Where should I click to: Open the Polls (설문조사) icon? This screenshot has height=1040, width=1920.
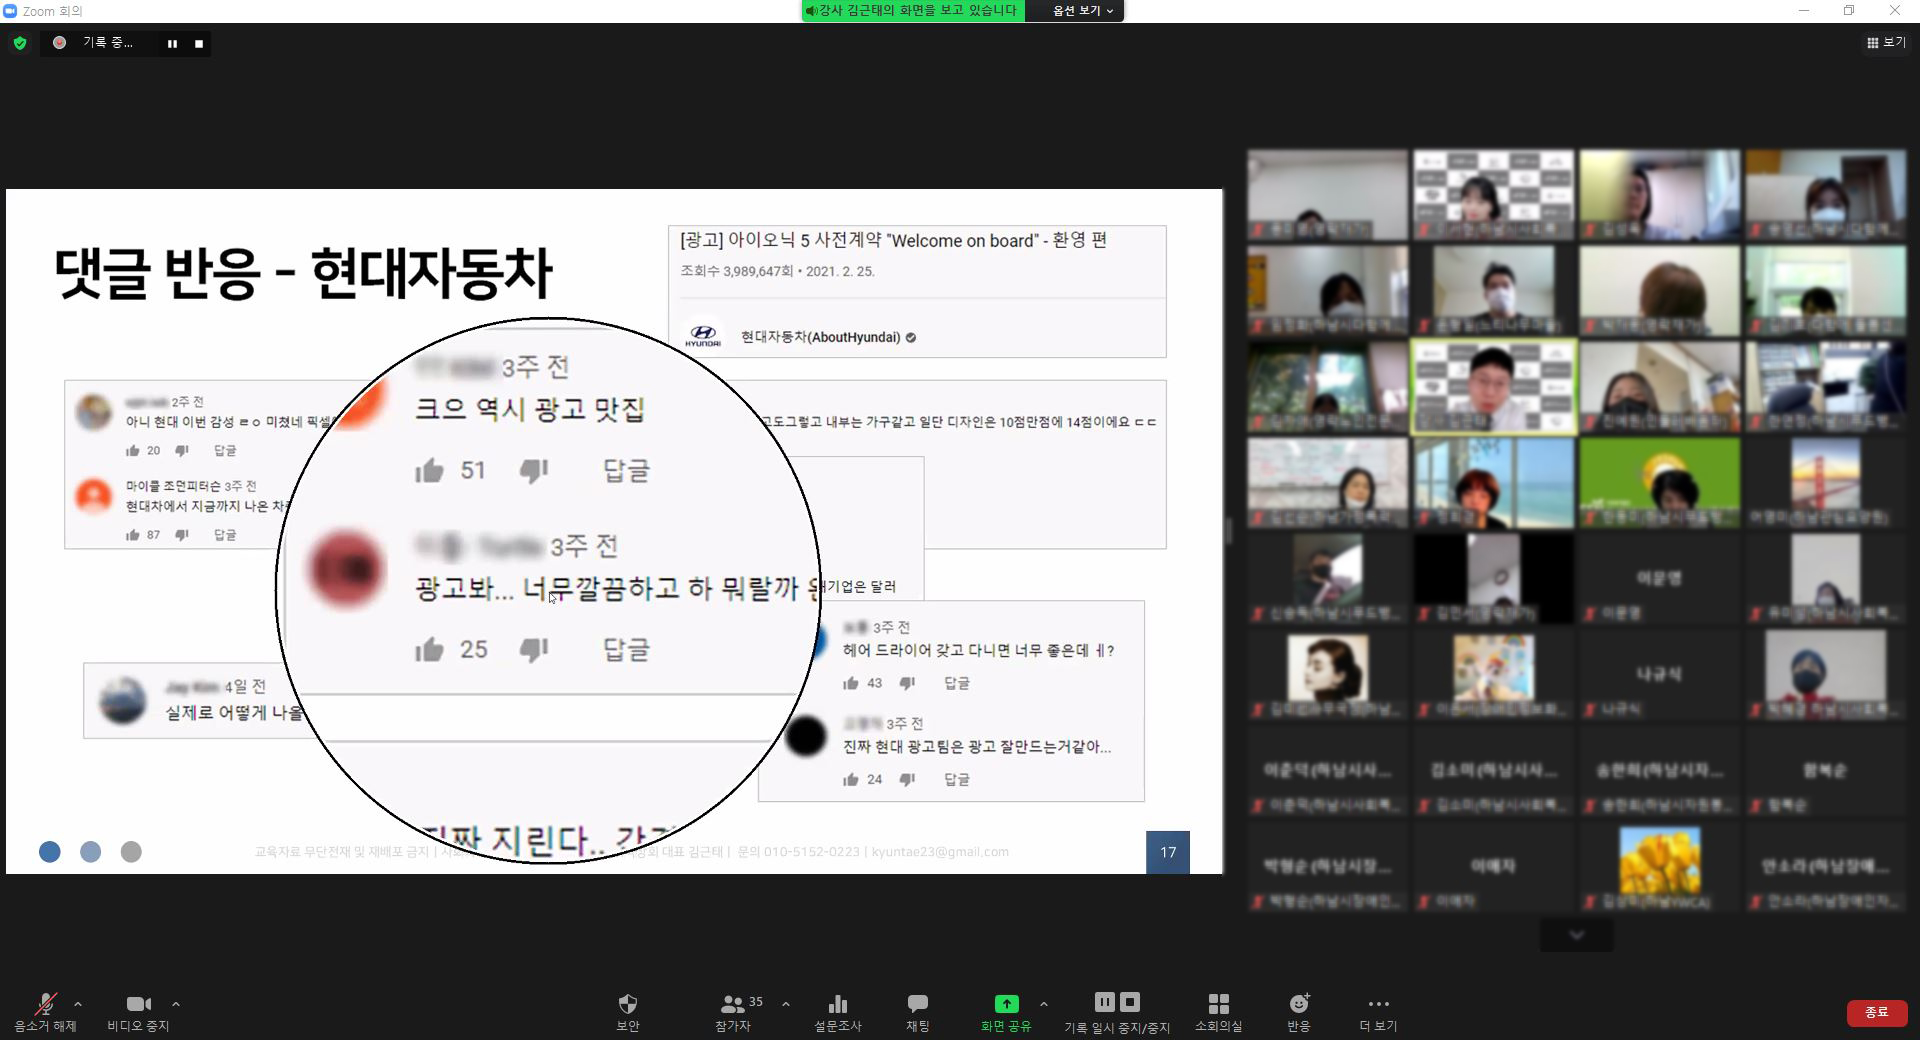tap(837, 1004)
